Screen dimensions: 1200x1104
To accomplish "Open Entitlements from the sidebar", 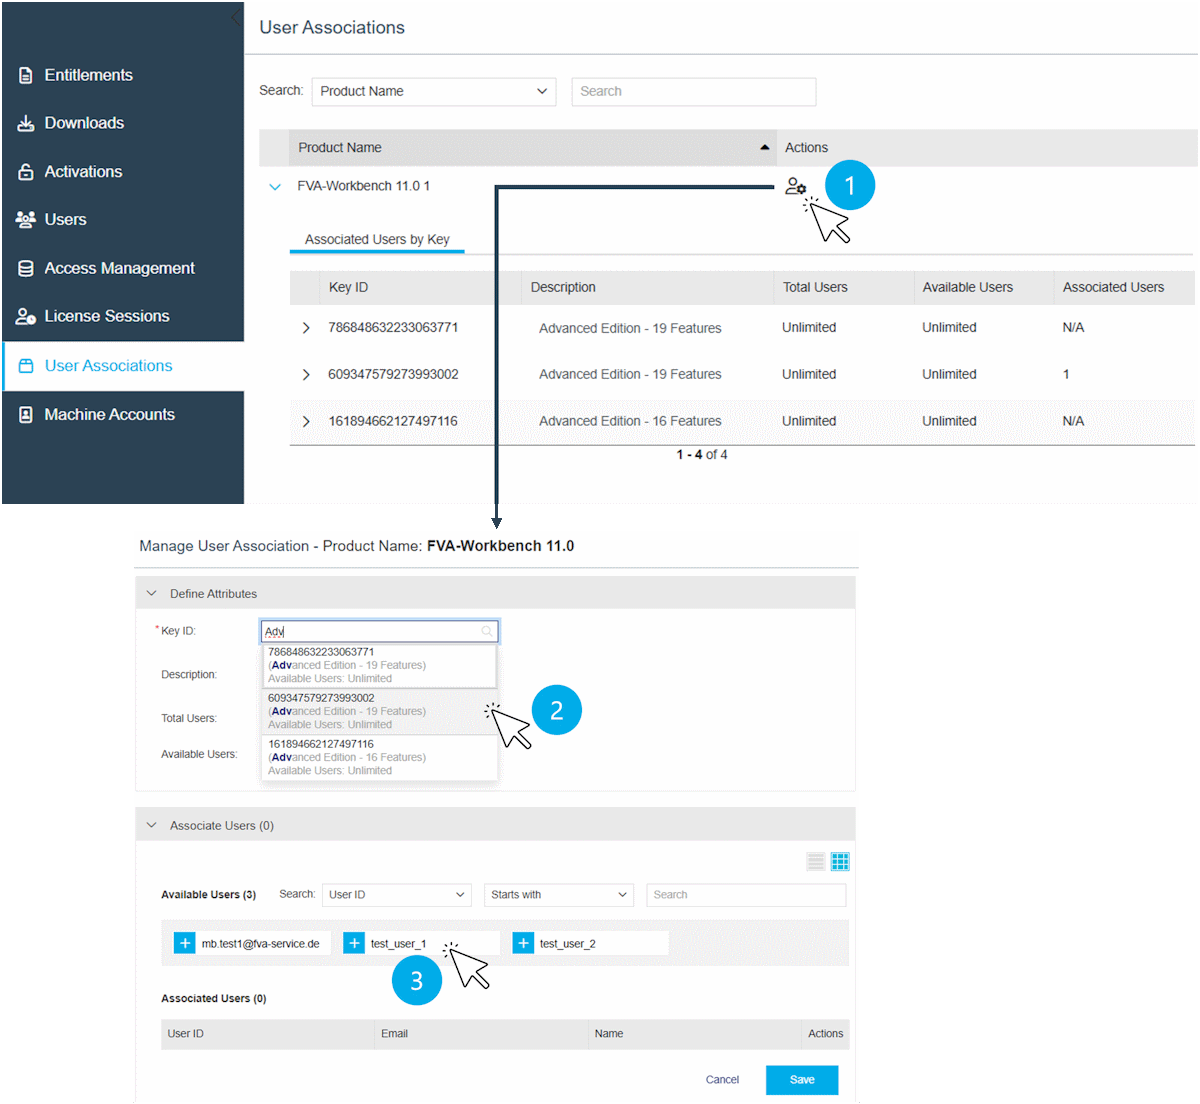I will (88, 75).
